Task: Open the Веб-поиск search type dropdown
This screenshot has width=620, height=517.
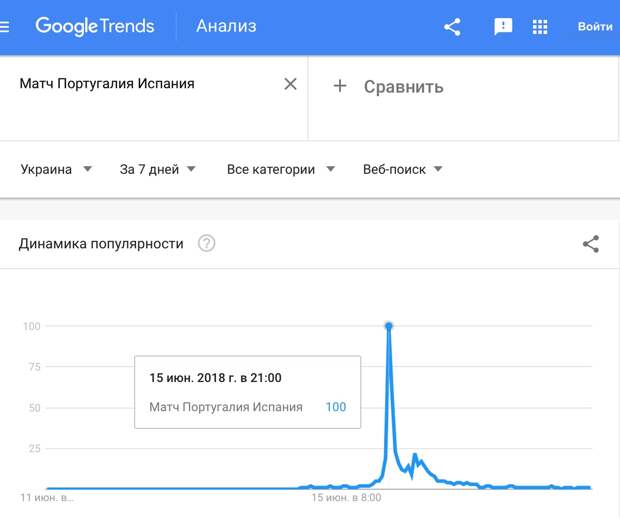Action: 403,170
